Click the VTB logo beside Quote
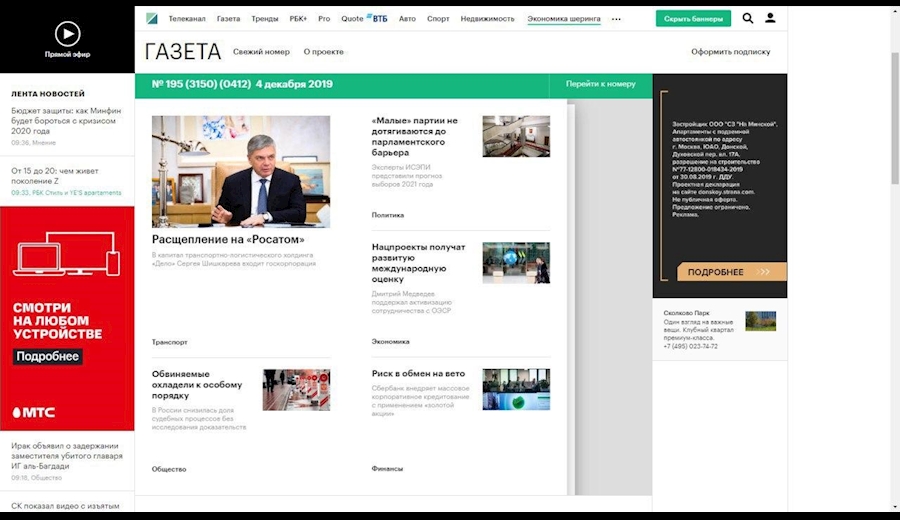The height and width of the screenshot is (520, 900). [378, 18]
